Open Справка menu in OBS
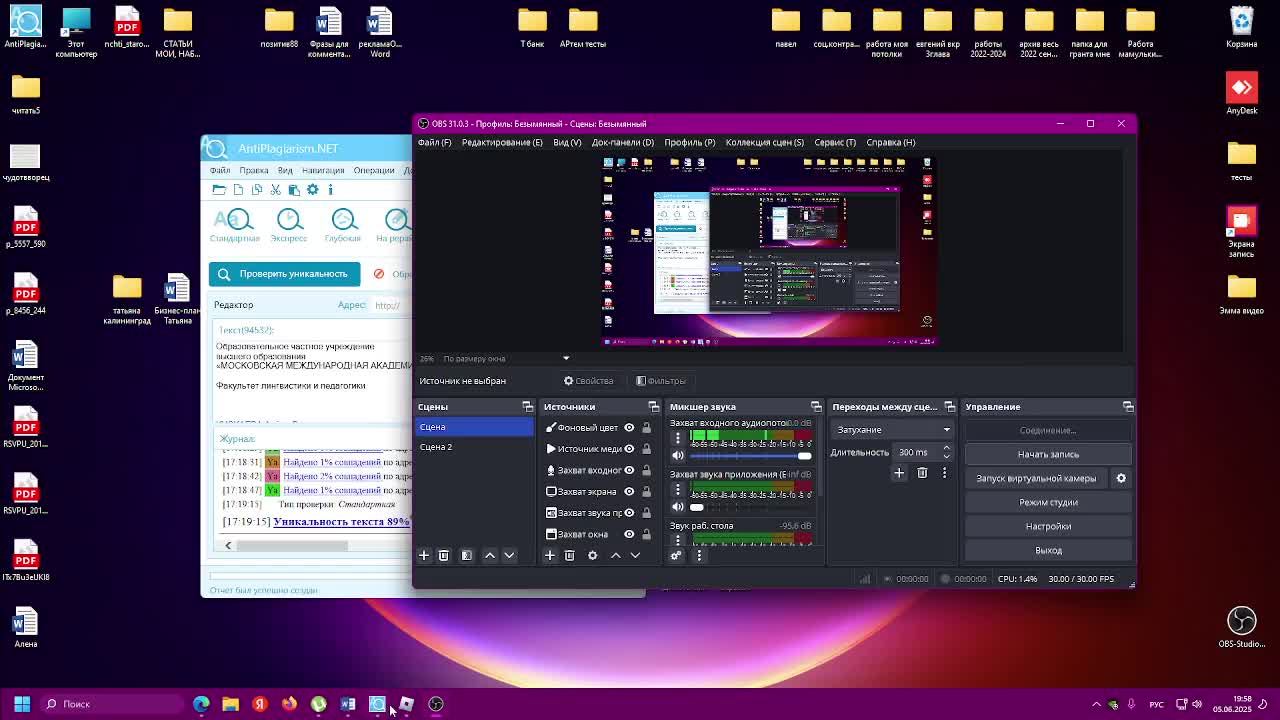The image size is (1280, 720). pos(890,142)
